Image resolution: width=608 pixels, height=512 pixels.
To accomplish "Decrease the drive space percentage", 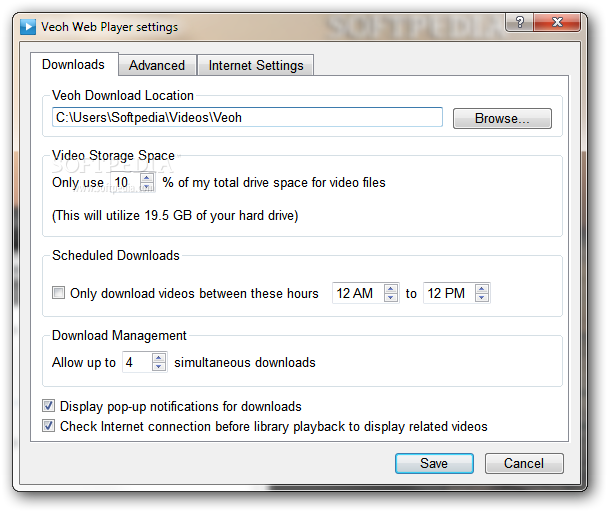I will point(147,187).
